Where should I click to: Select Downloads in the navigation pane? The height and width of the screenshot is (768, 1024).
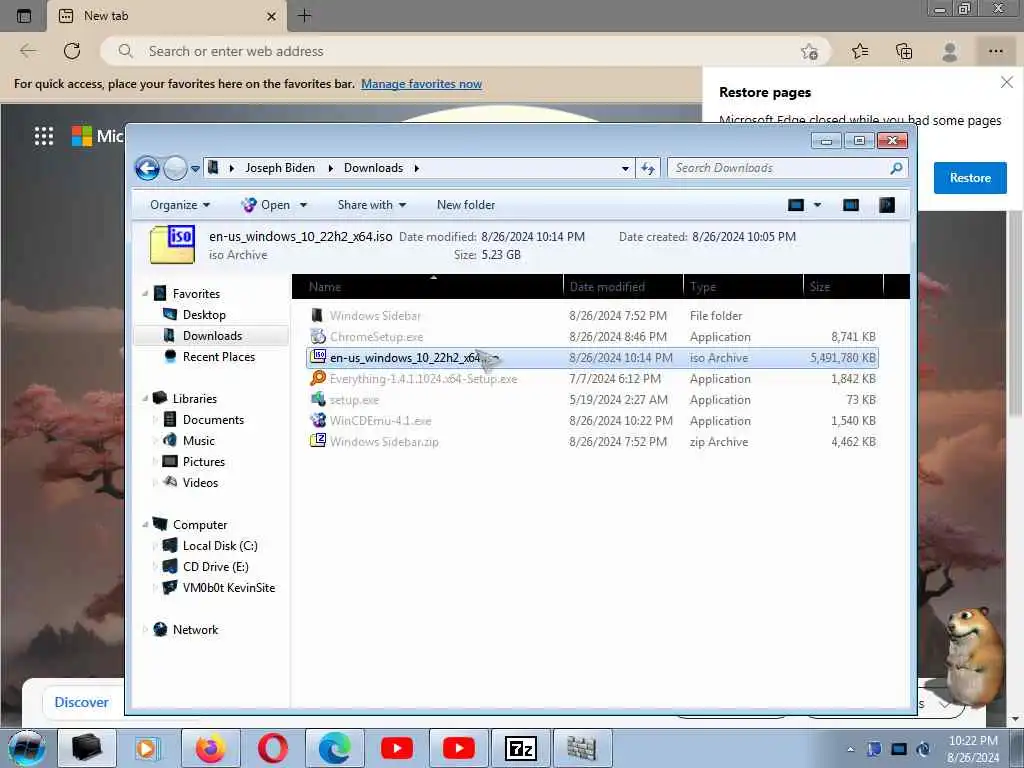(212, 336)
